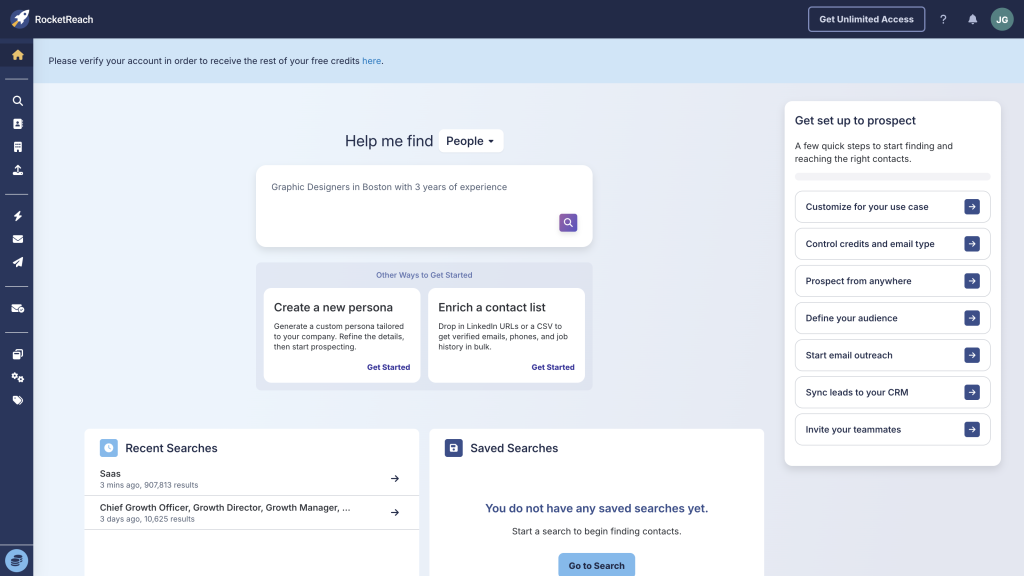This screenshot has width=1024, height=576.
Task: Open the paper plane outreach icon
Action: tap(18, 262)
